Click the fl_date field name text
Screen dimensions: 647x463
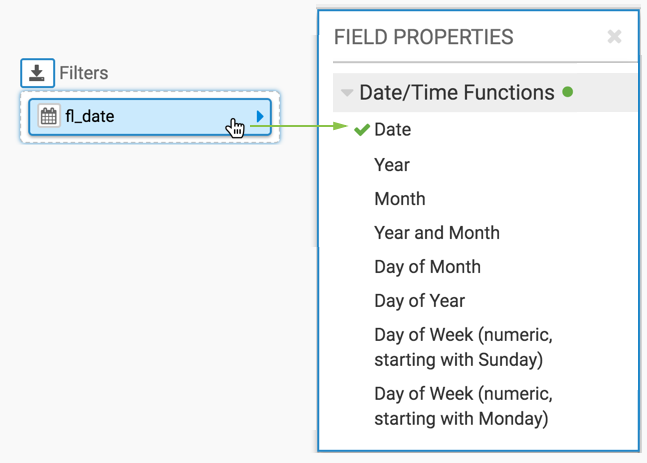tap(90, 117)
